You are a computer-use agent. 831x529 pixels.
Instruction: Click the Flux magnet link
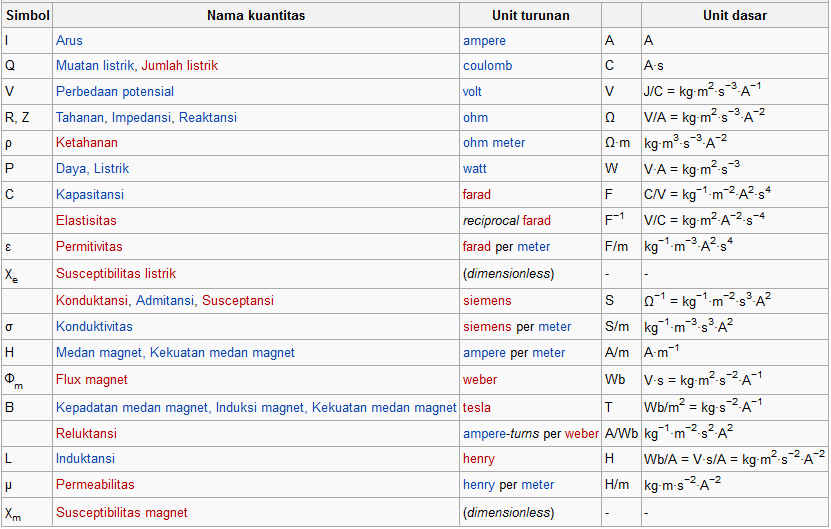(91, 380)
